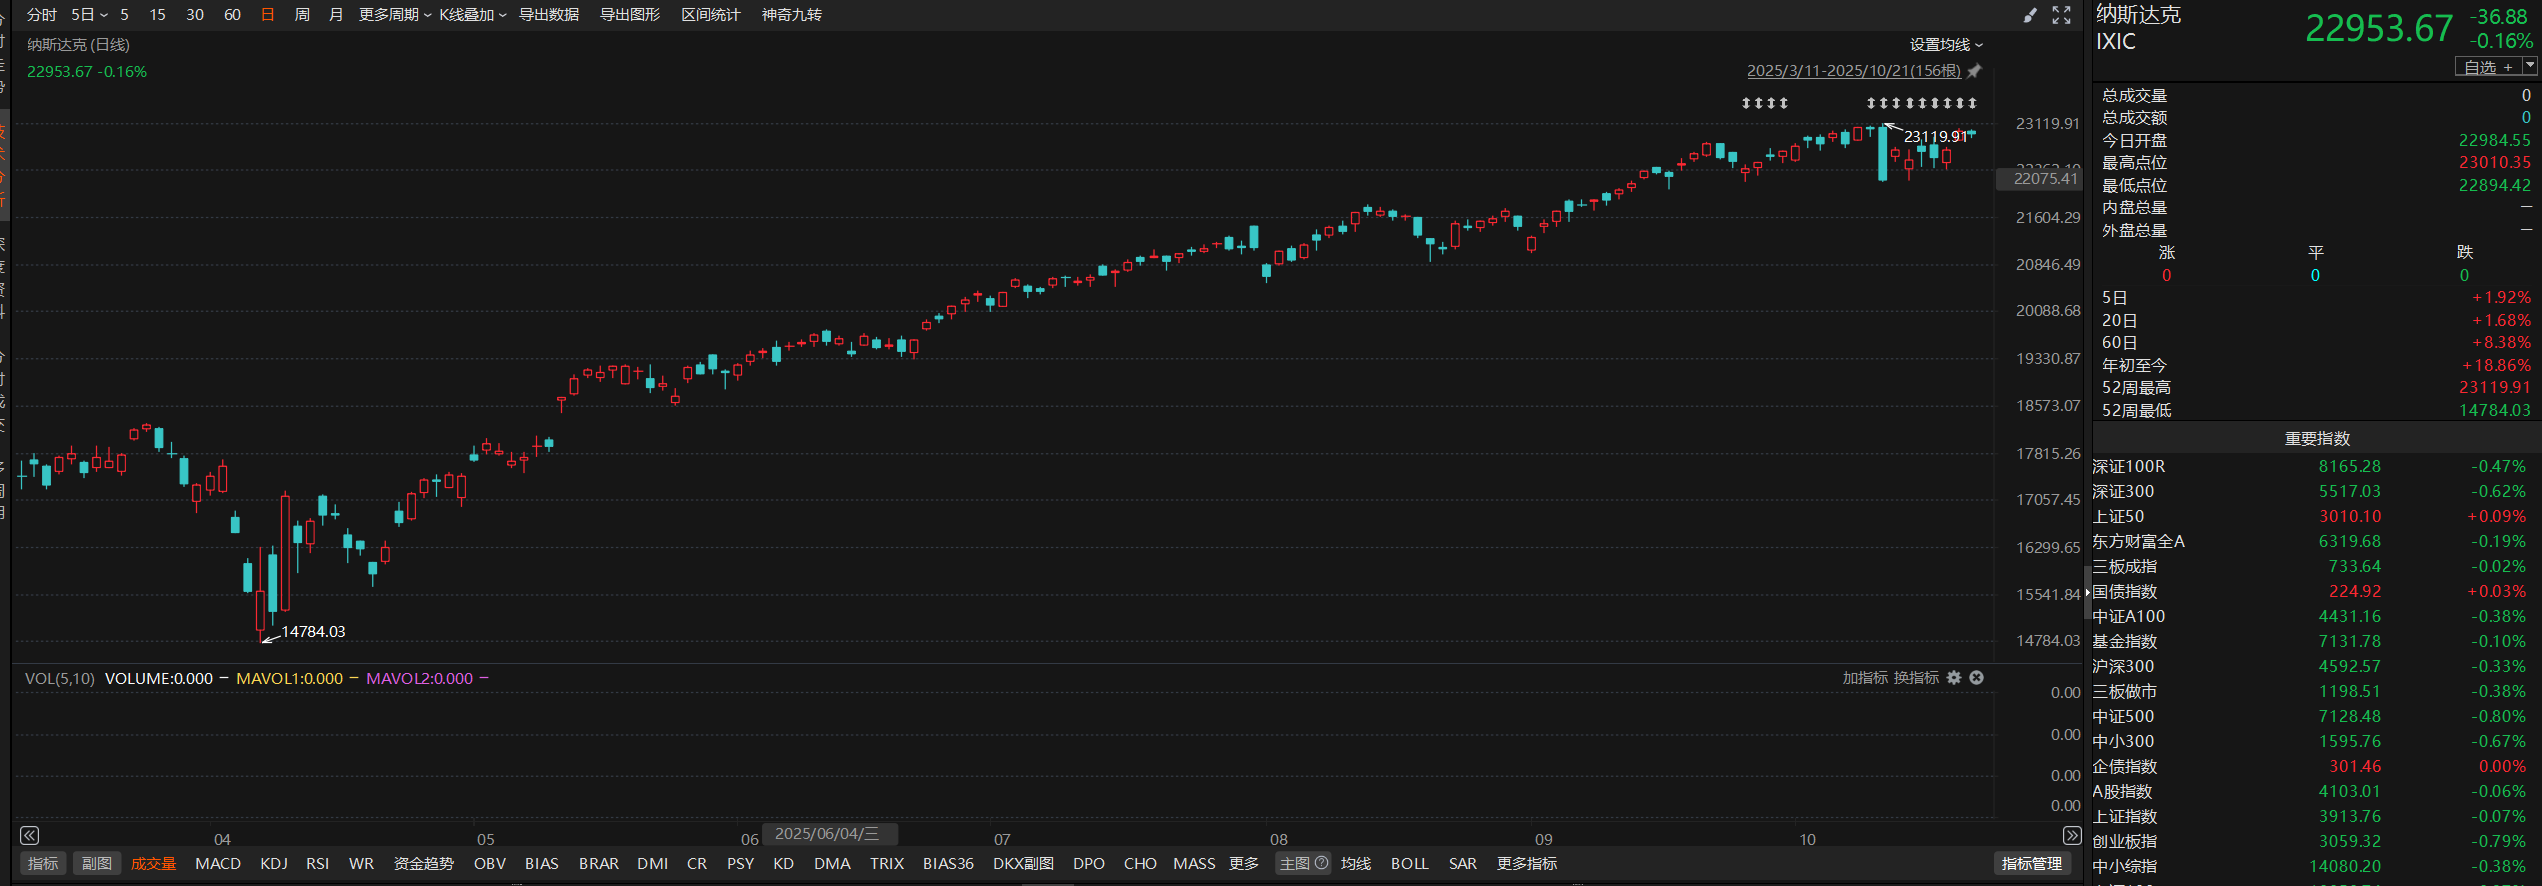The width and height of the screenshot is (2542, 886).
Task: Select the MACD indicator tab
Action: pyautogui.click(x=218, y=863)
